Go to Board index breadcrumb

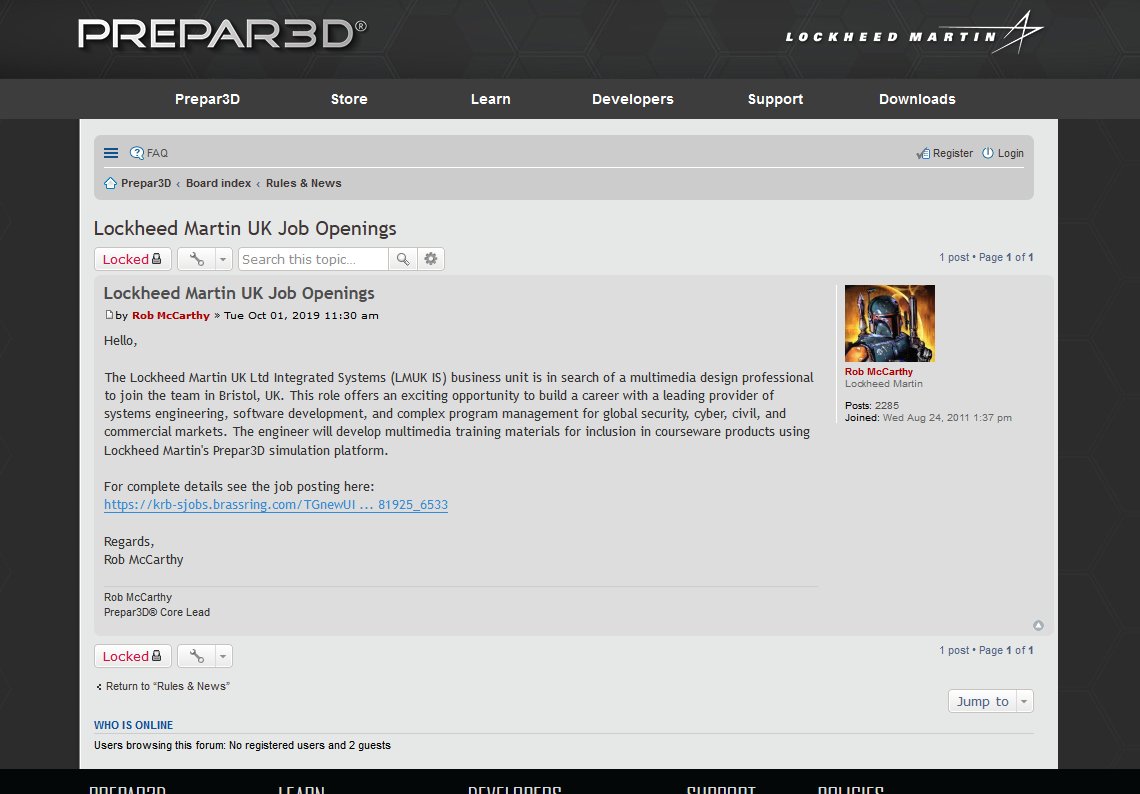tap(218, 183)
